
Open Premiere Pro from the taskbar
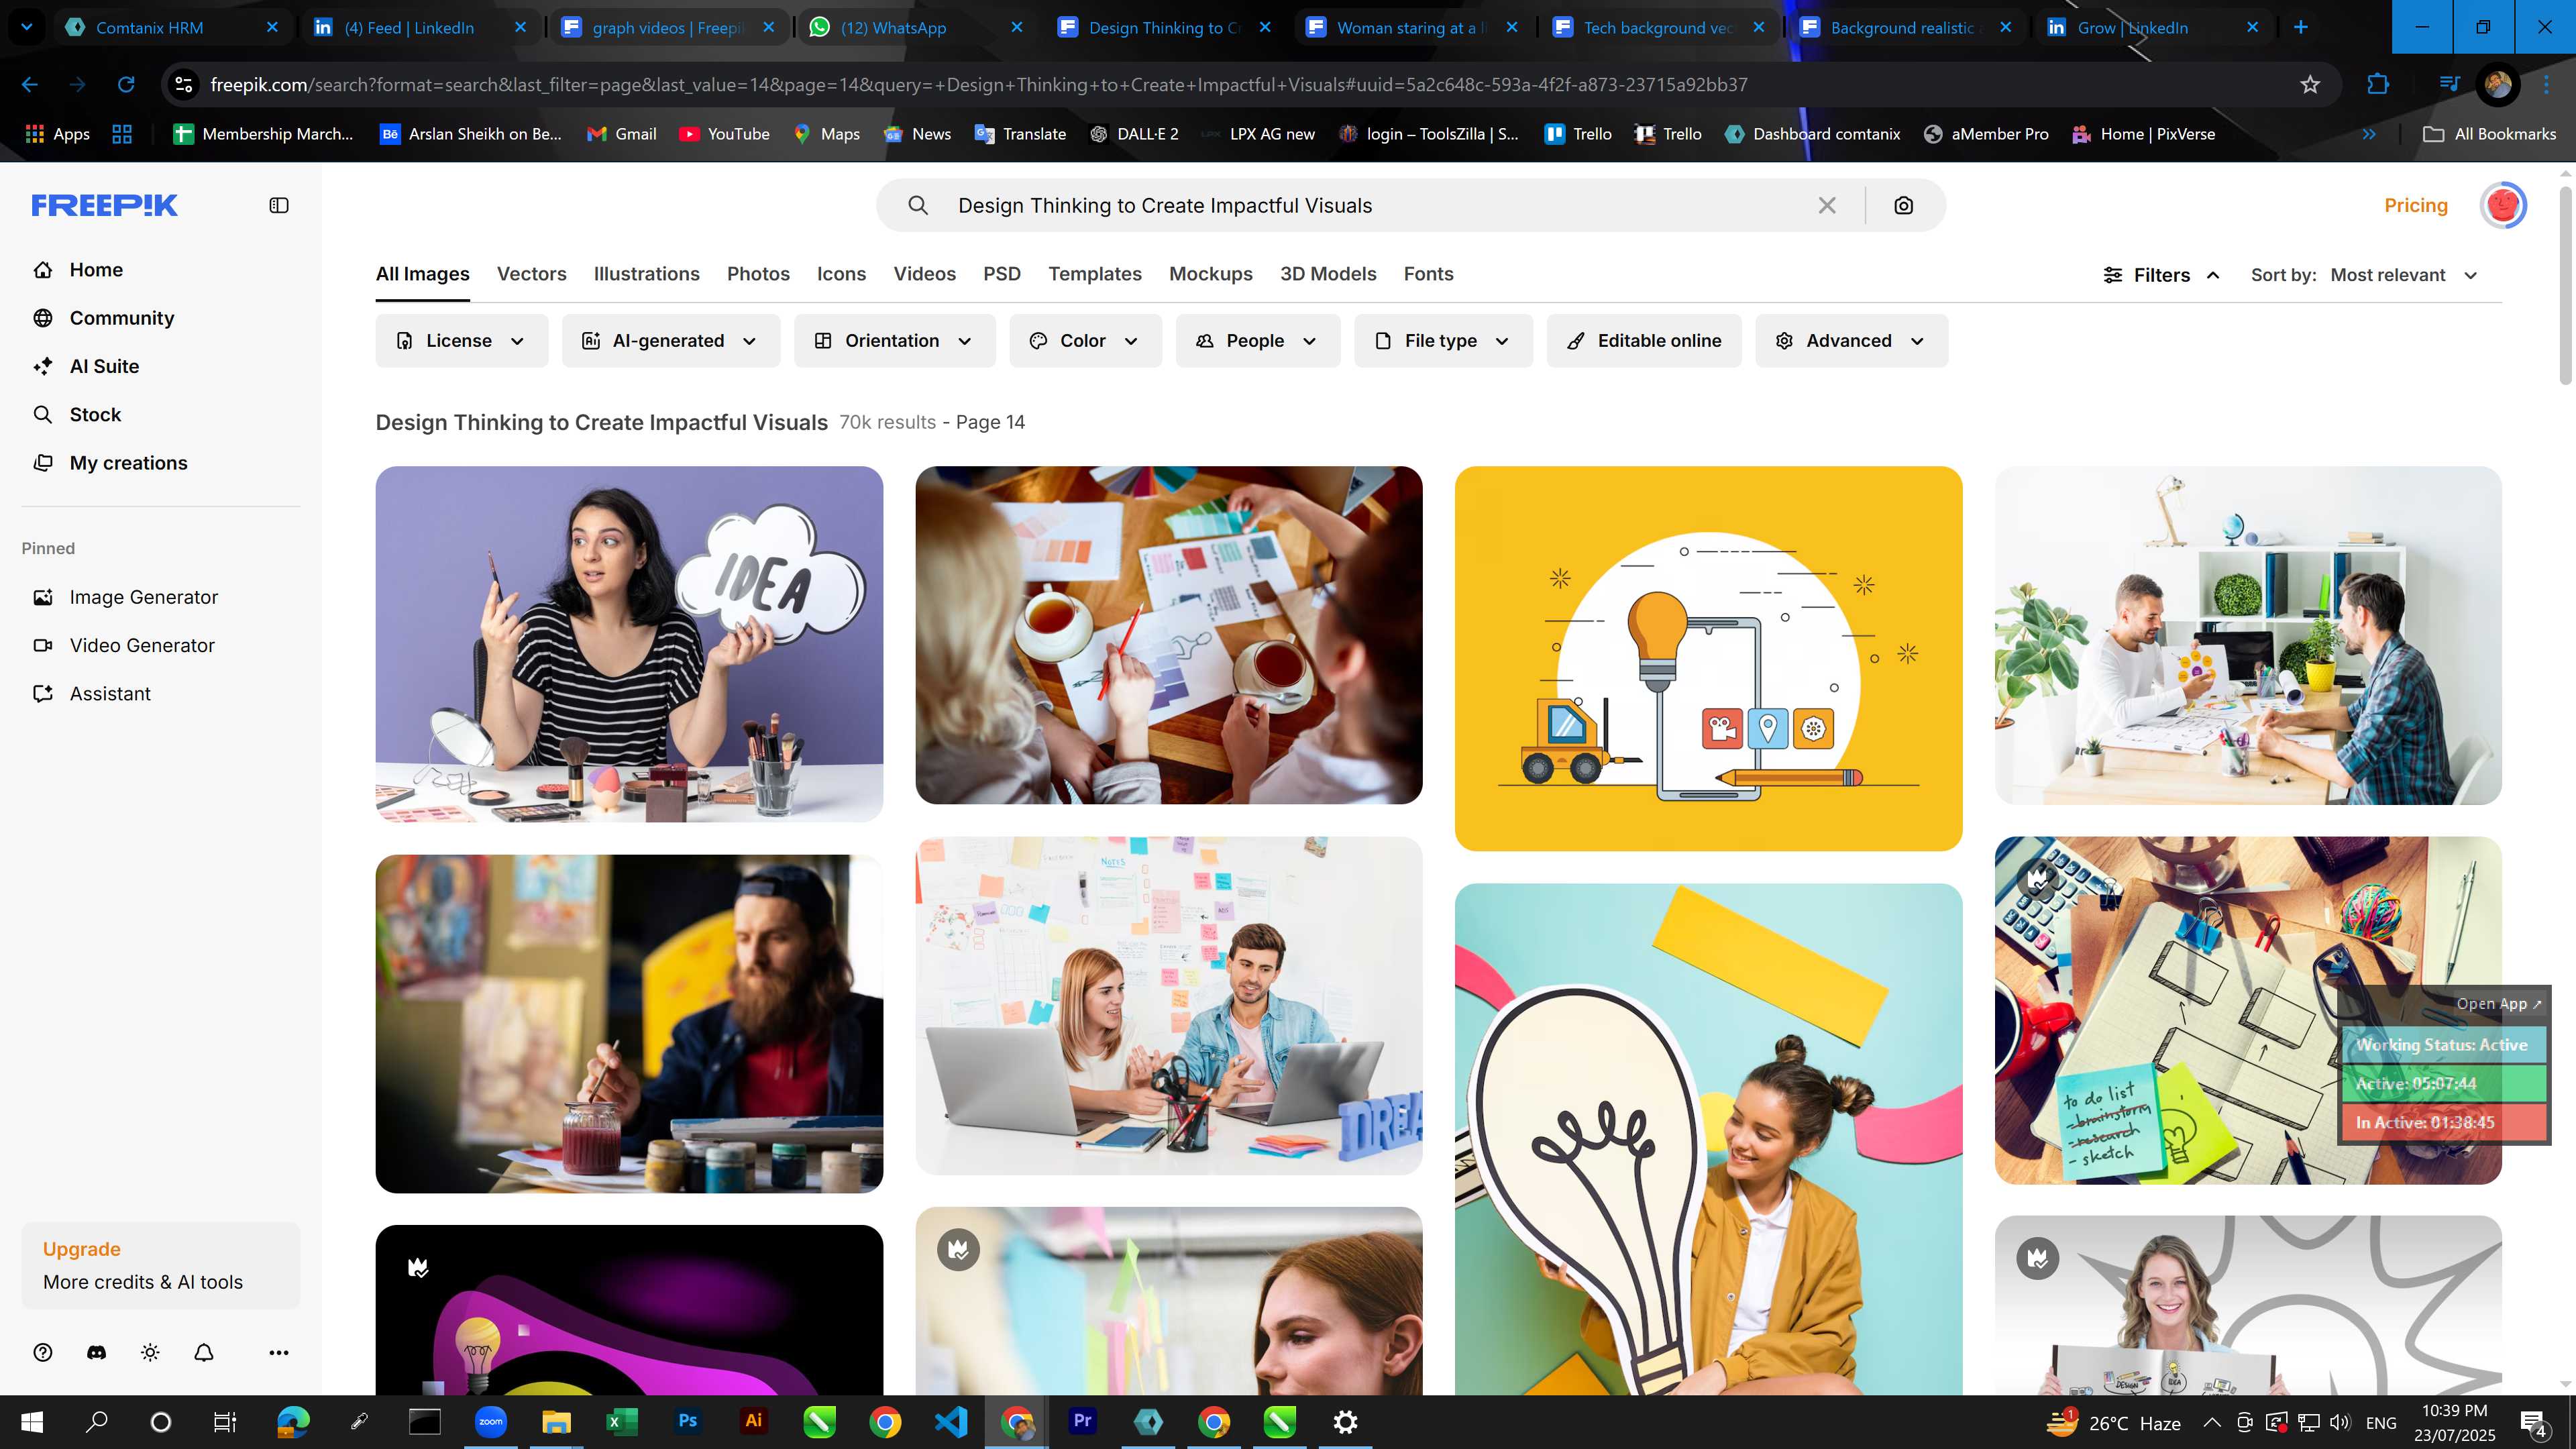1082,1421
